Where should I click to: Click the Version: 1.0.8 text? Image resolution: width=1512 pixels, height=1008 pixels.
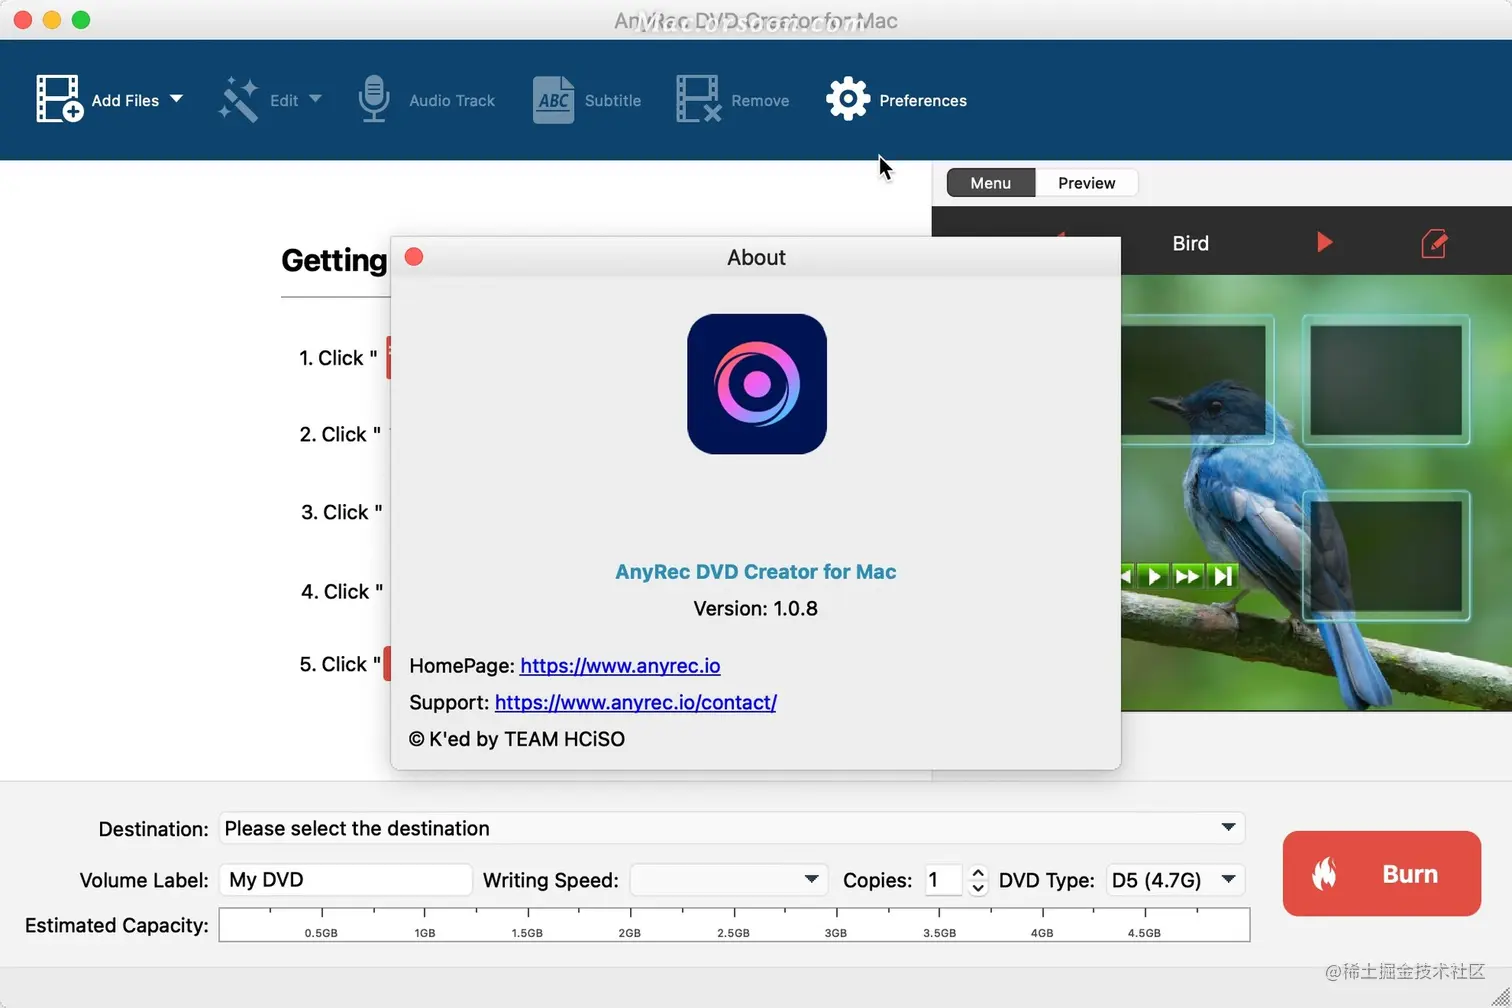(x=756, y=609)
